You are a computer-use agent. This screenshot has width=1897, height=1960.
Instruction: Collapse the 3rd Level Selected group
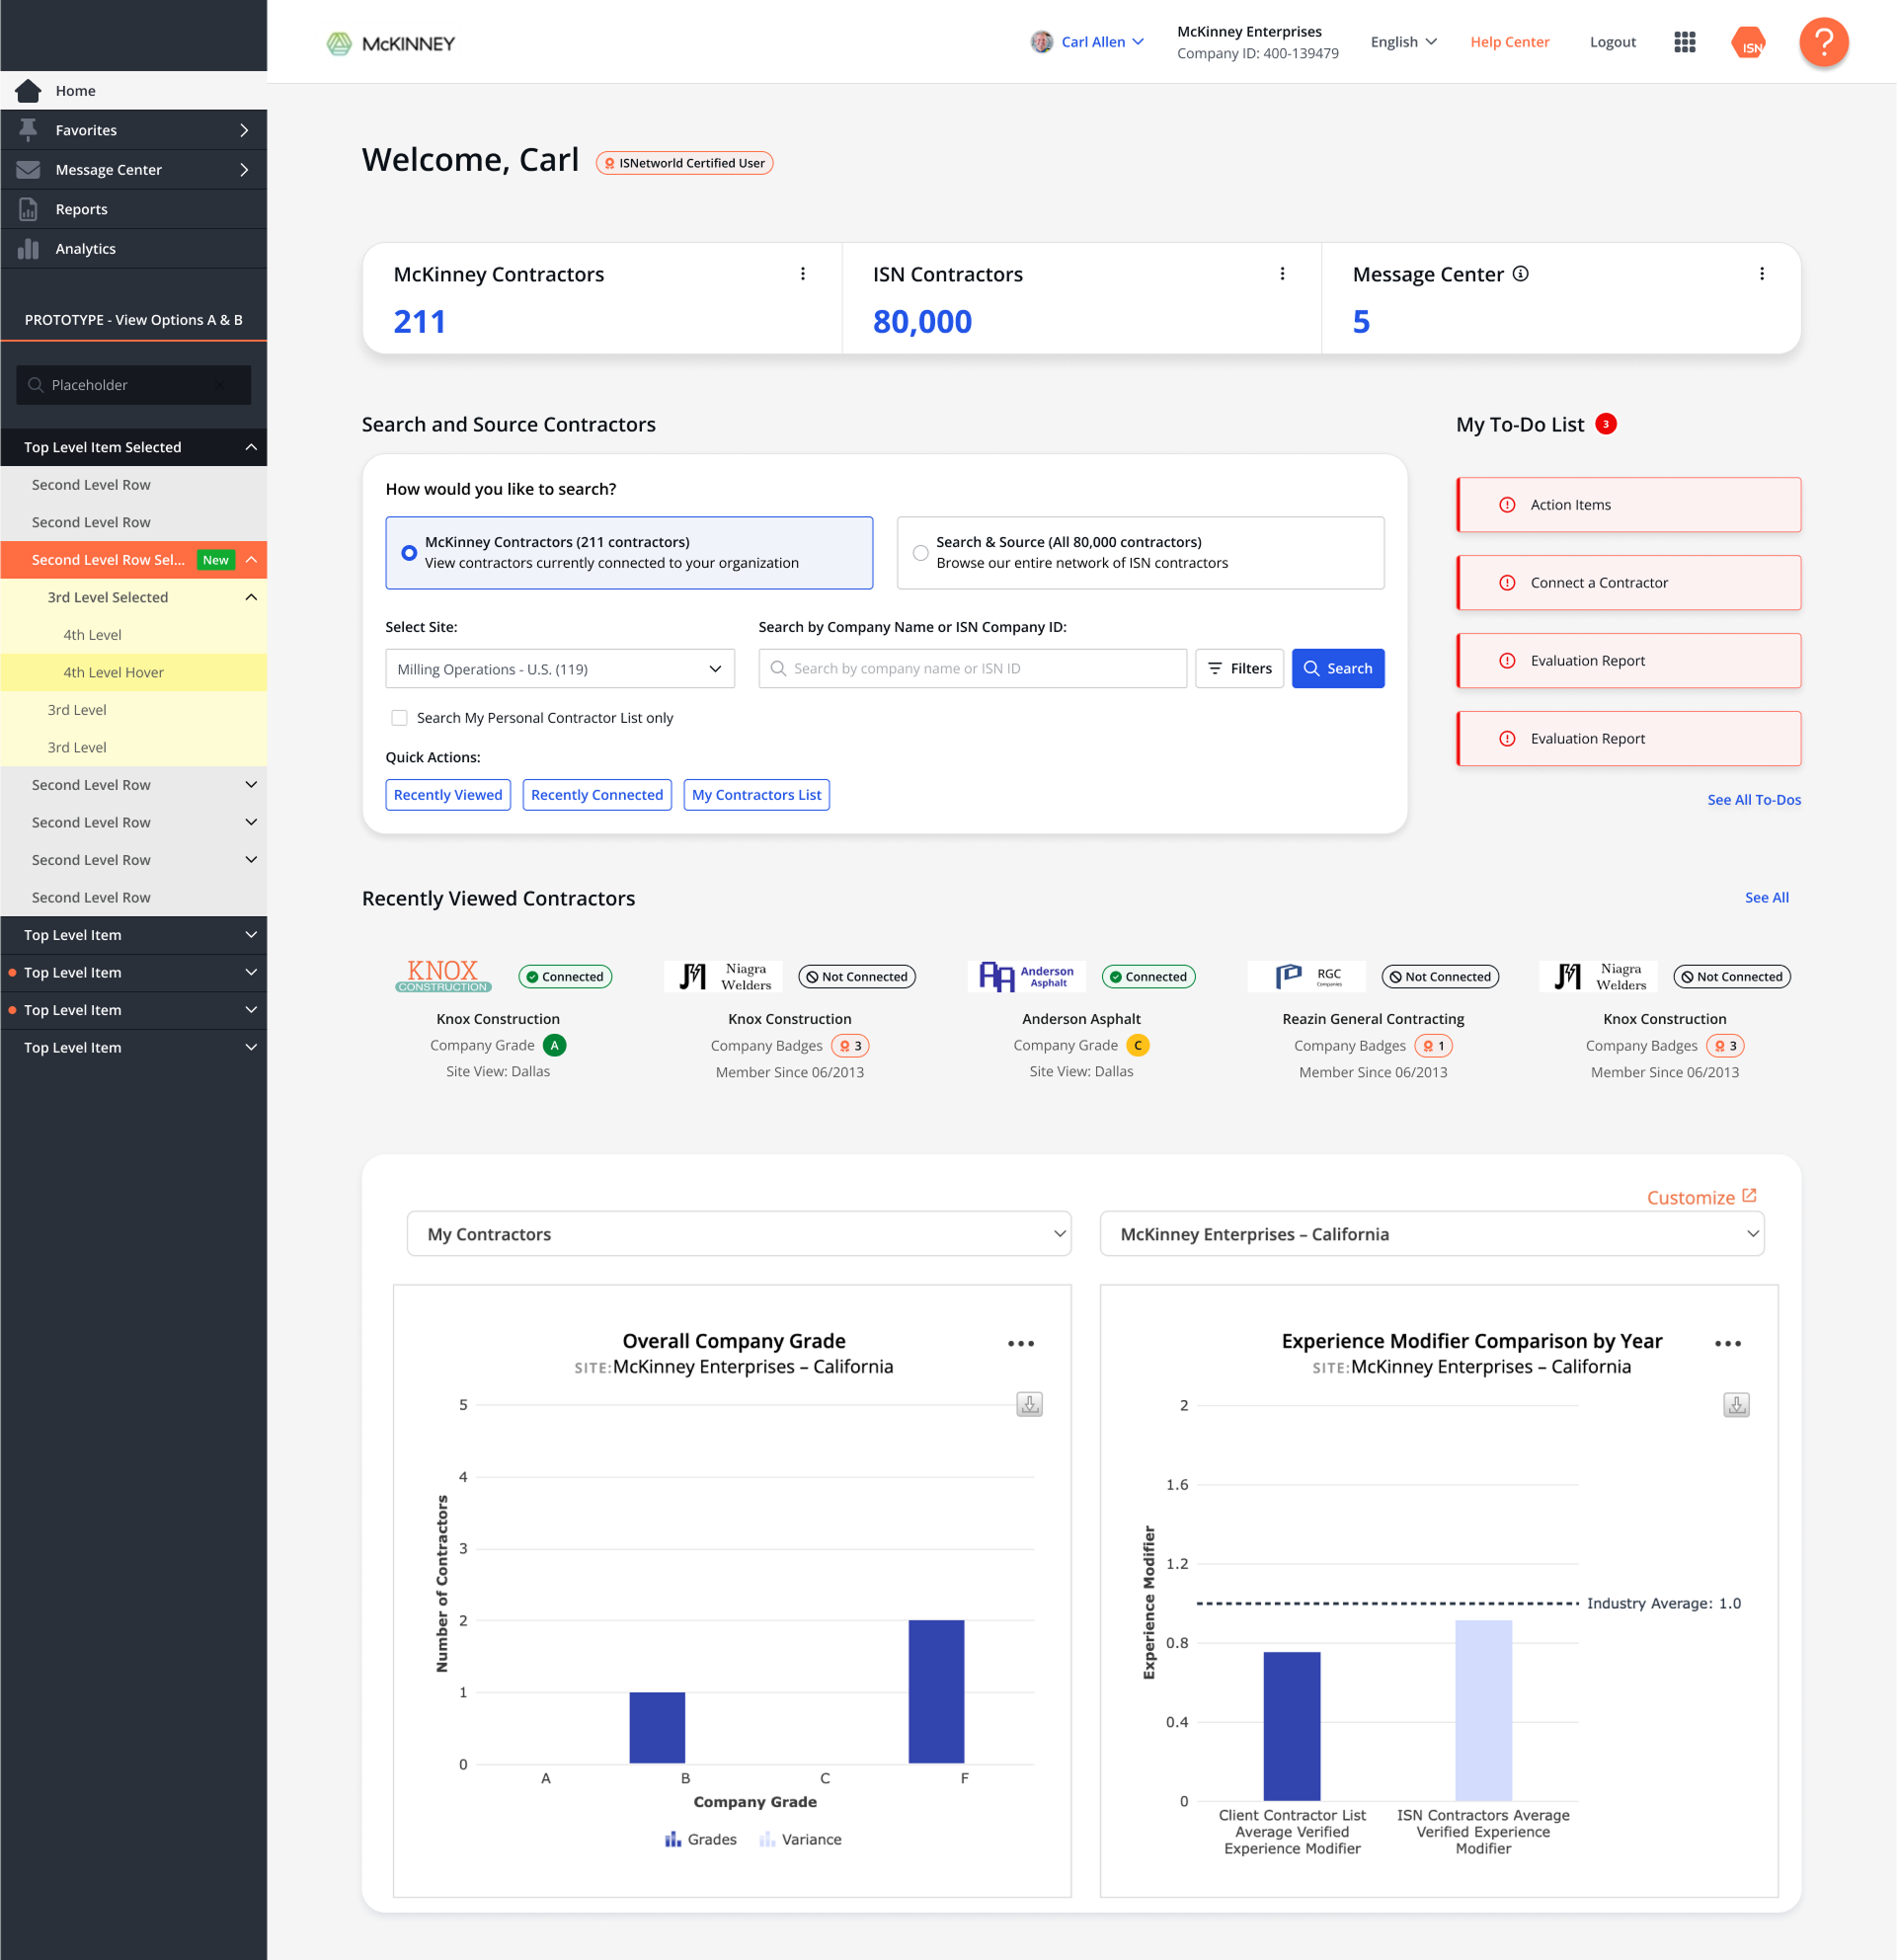pos(251,597)
